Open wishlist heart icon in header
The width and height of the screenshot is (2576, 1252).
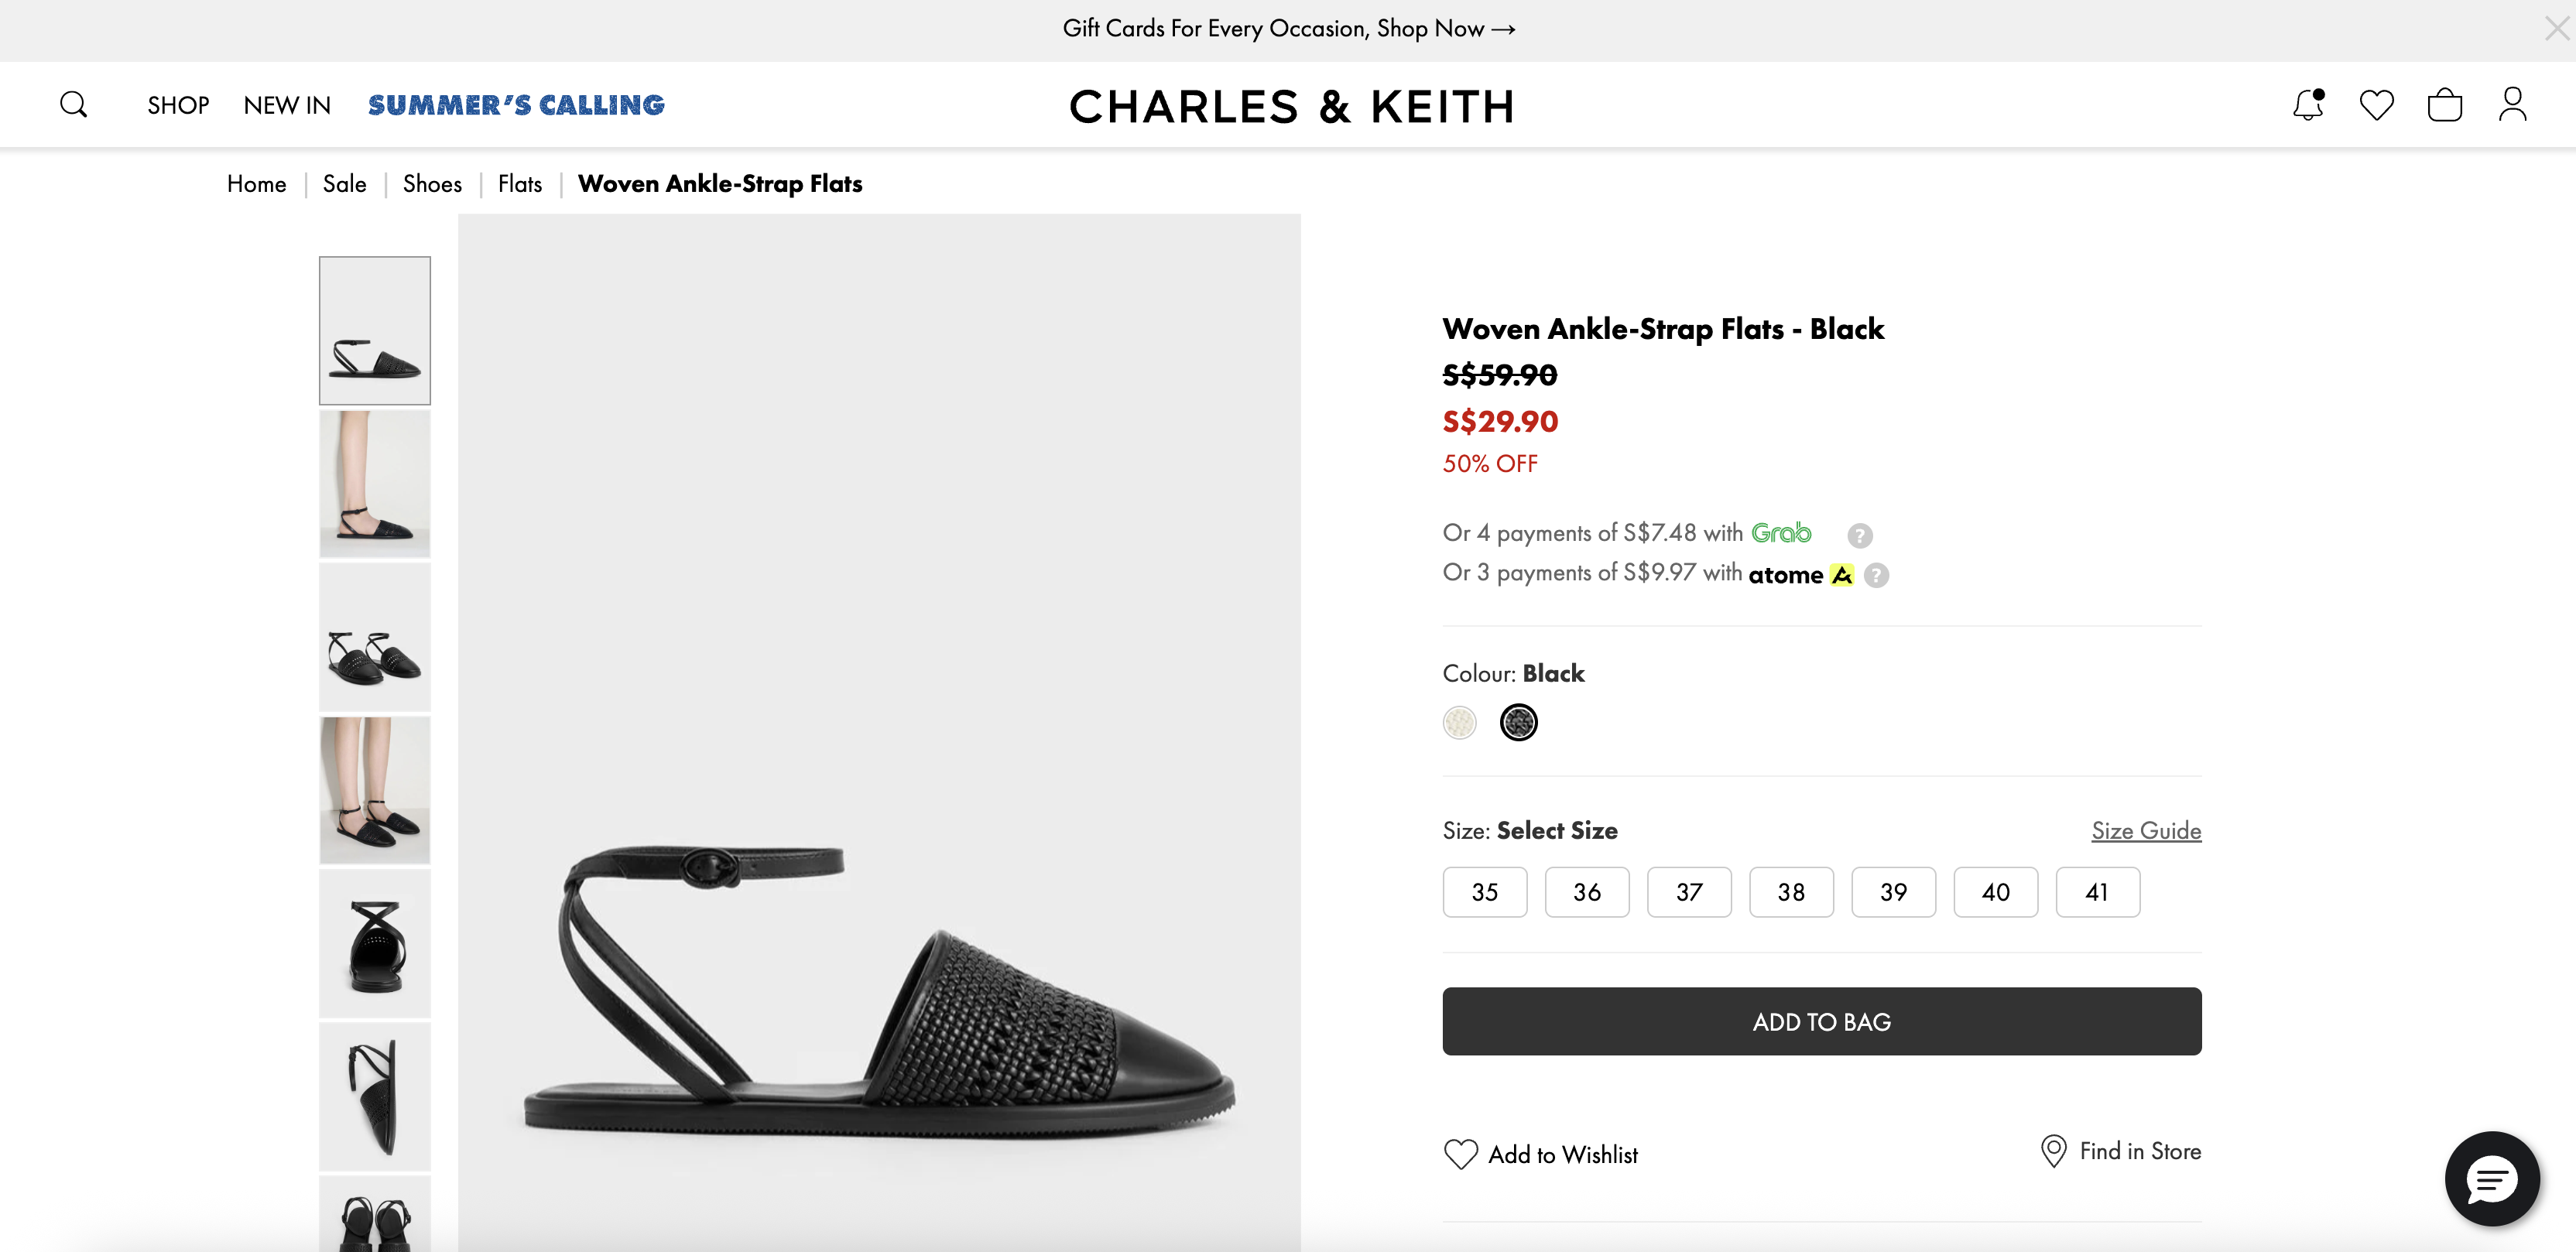[x=2376, y=105]
